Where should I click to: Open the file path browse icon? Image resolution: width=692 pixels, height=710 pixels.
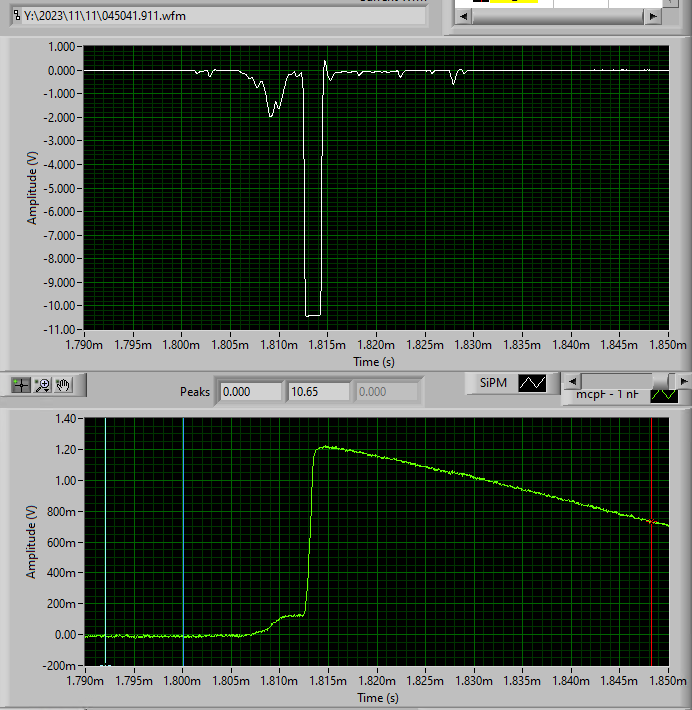coord(16,16)
